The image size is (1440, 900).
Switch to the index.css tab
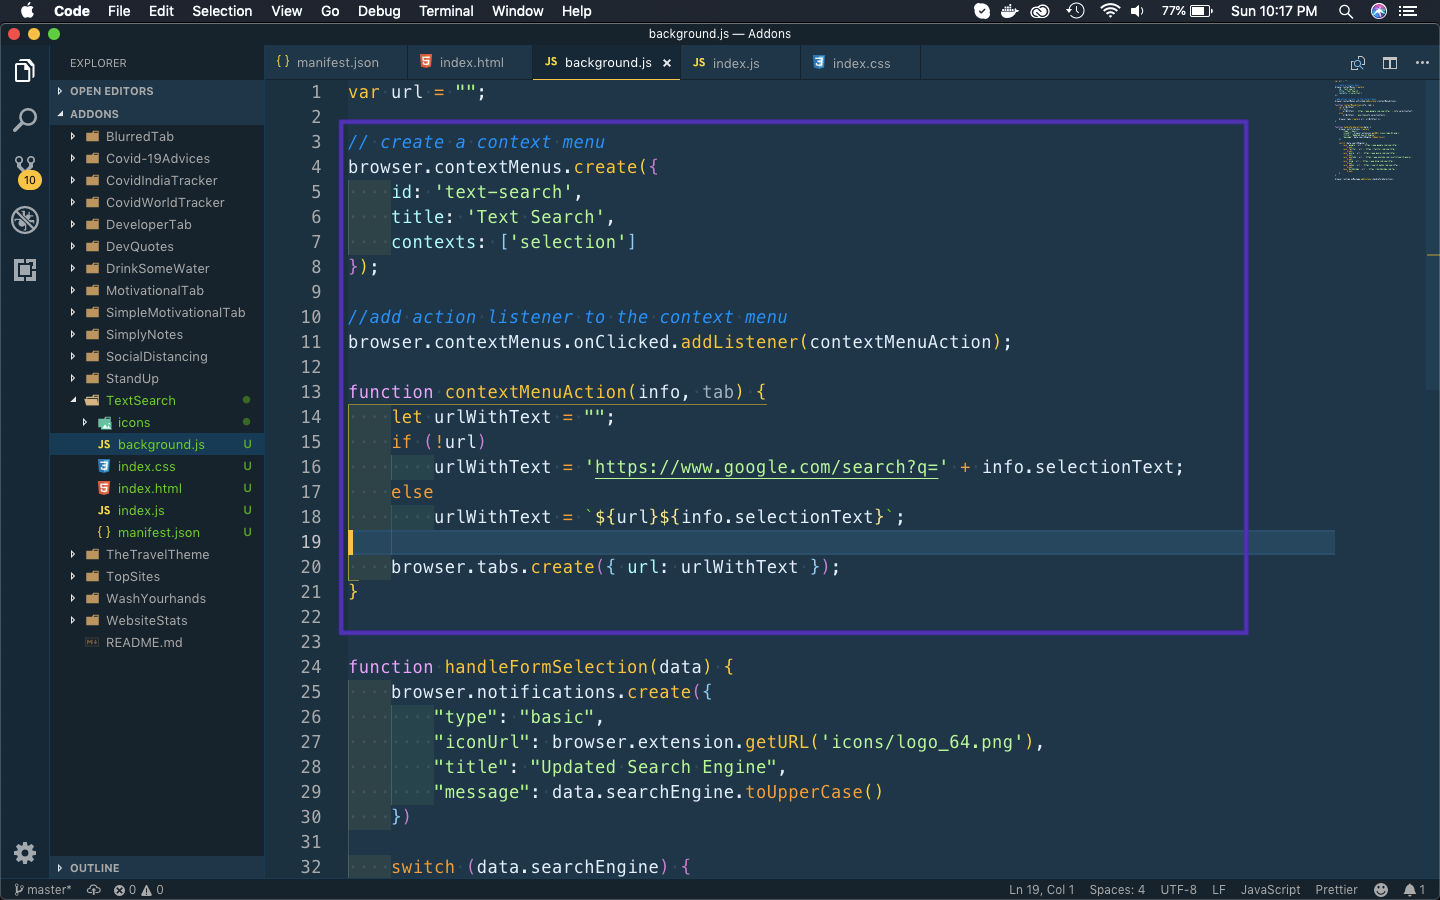(860, 62)
